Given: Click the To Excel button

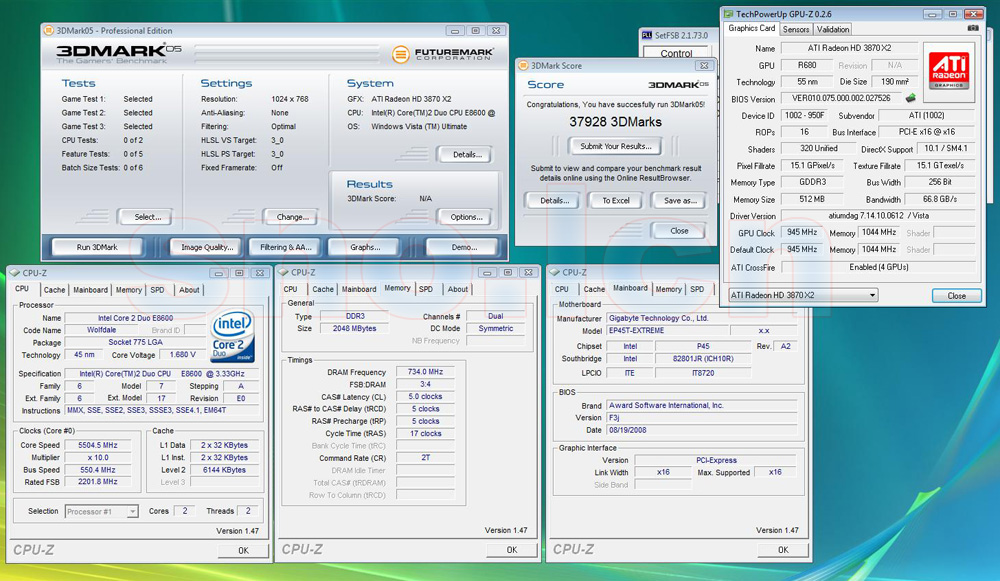Looking at the screenshot, I should [615, 201].
